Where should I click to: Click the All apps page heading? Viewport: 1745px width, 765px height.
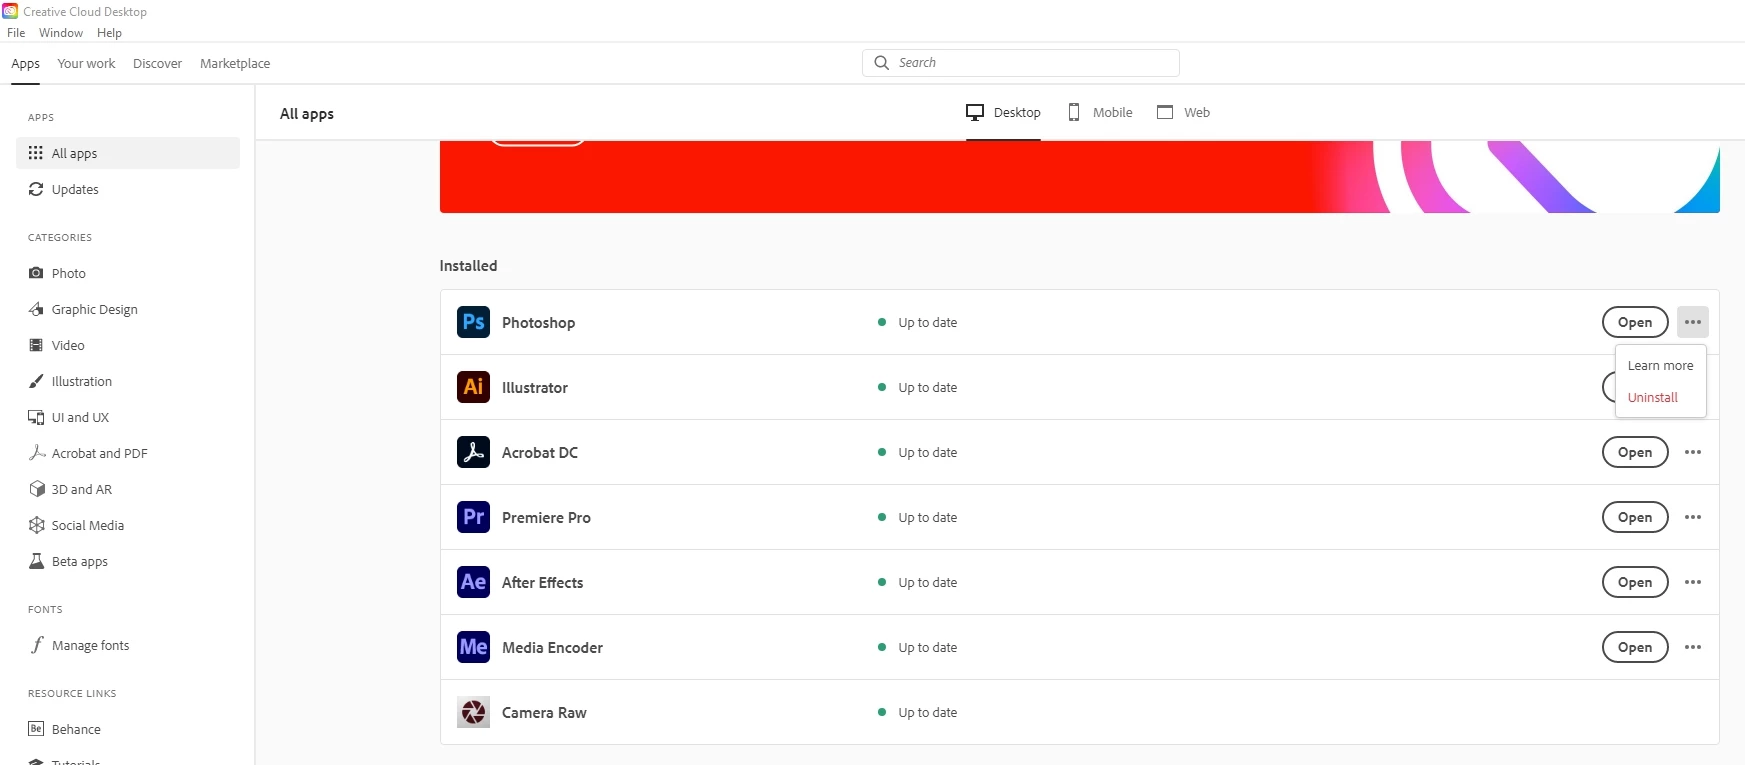tap(307, 114)
